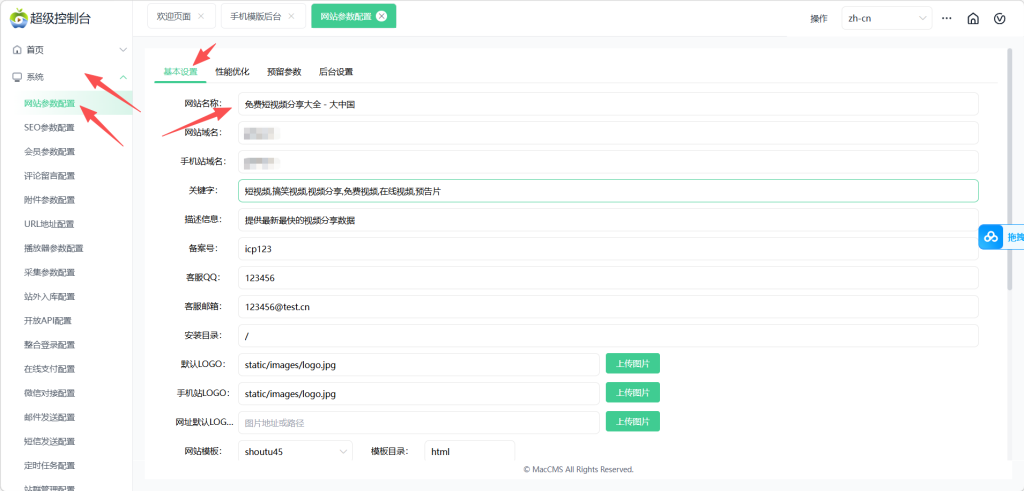Click 上传图片 button for 手机站LOGO
The height and width of the screenshot is (491, 1024).
coord(632,392)
